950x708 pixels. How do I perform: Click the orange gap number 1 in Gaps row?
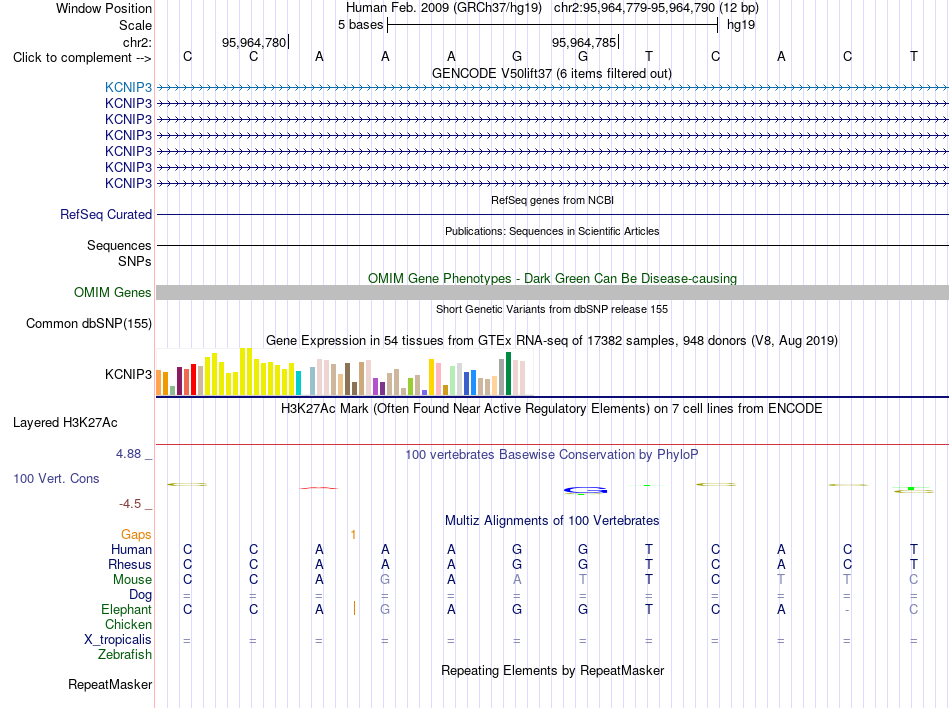pyautogui.click(x=353, y=534)
